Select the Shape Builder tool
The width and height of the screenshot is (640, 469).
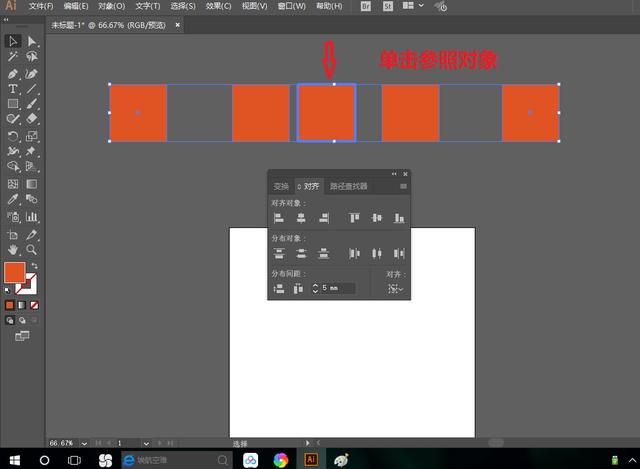pos(13,166)
